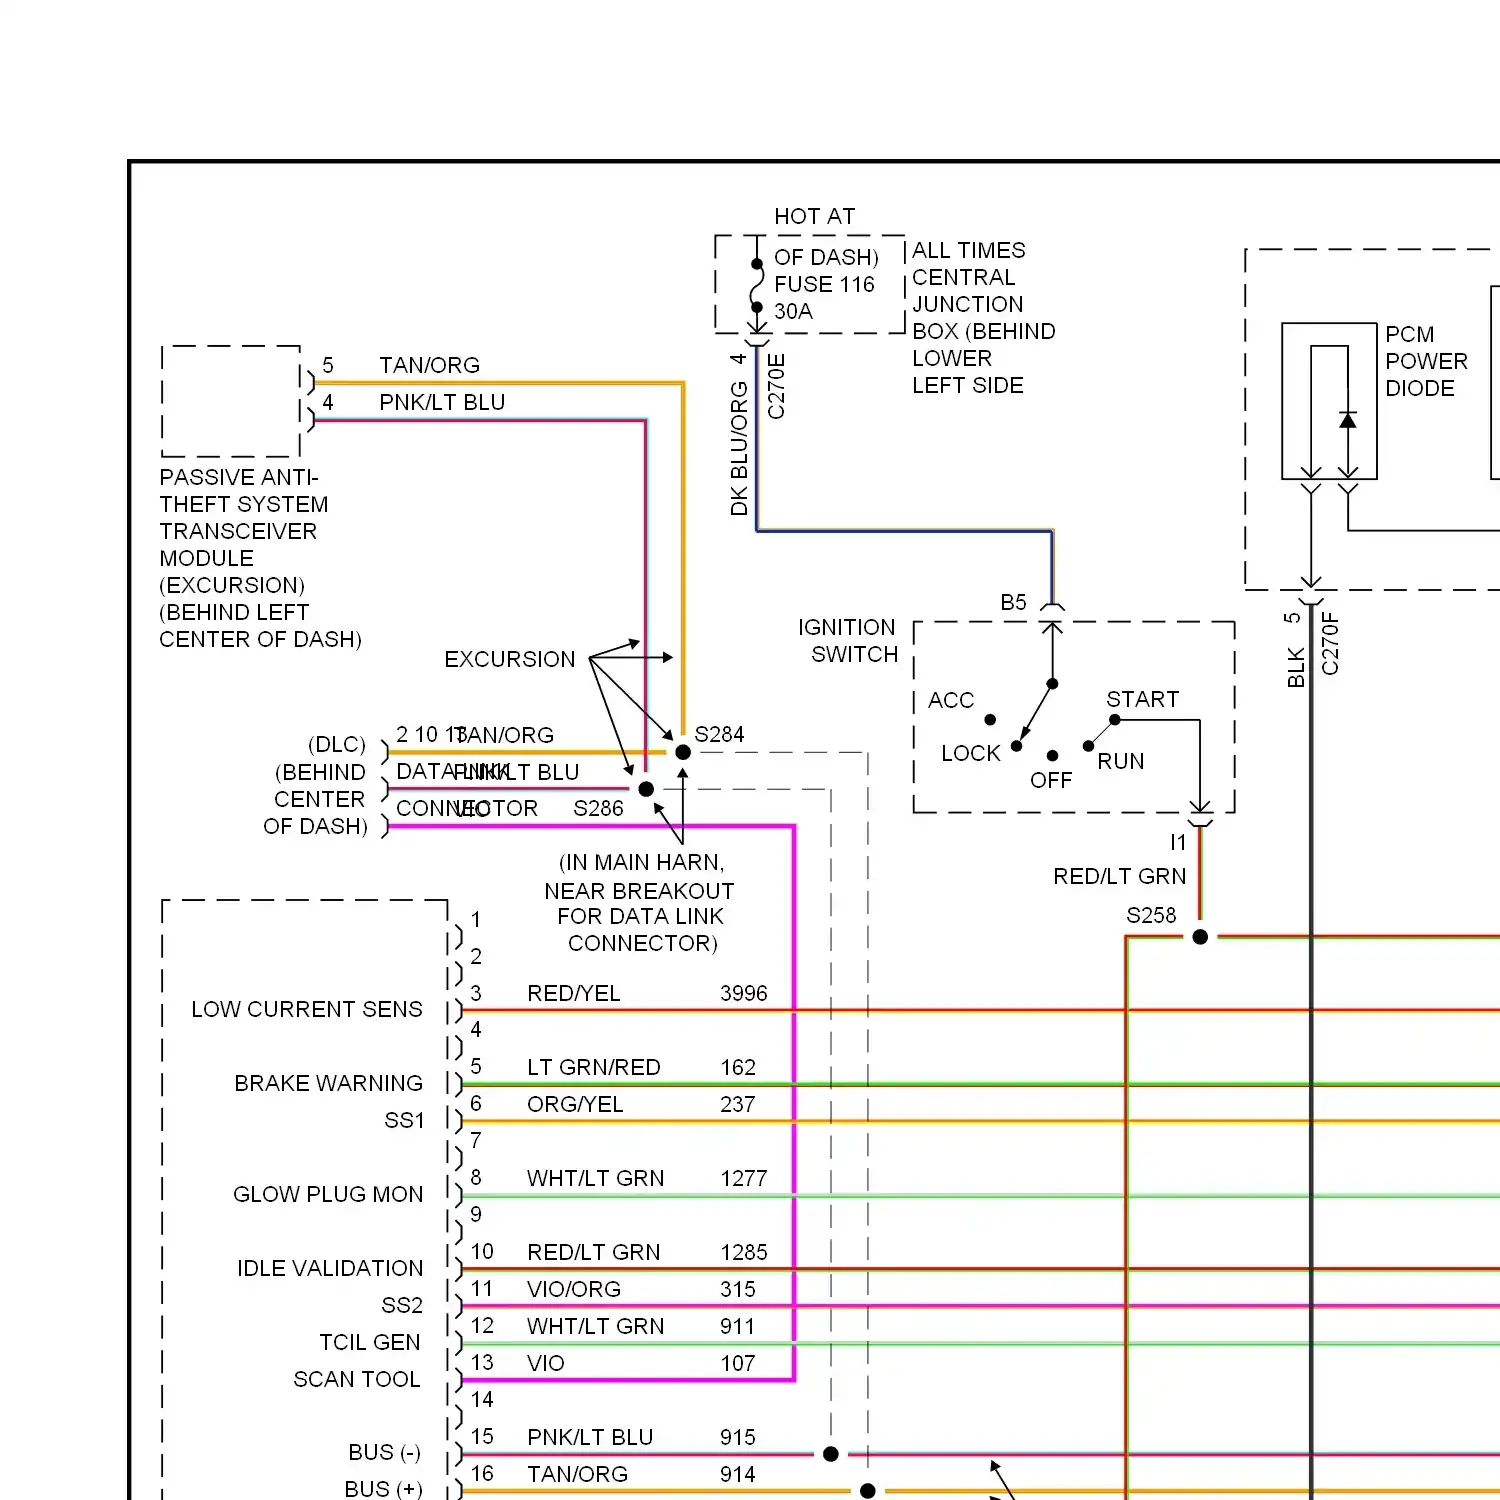Click 'TAN/ORG' on pin 16
Viewport: 1500px width, 1500px height.
[577, 1474]
